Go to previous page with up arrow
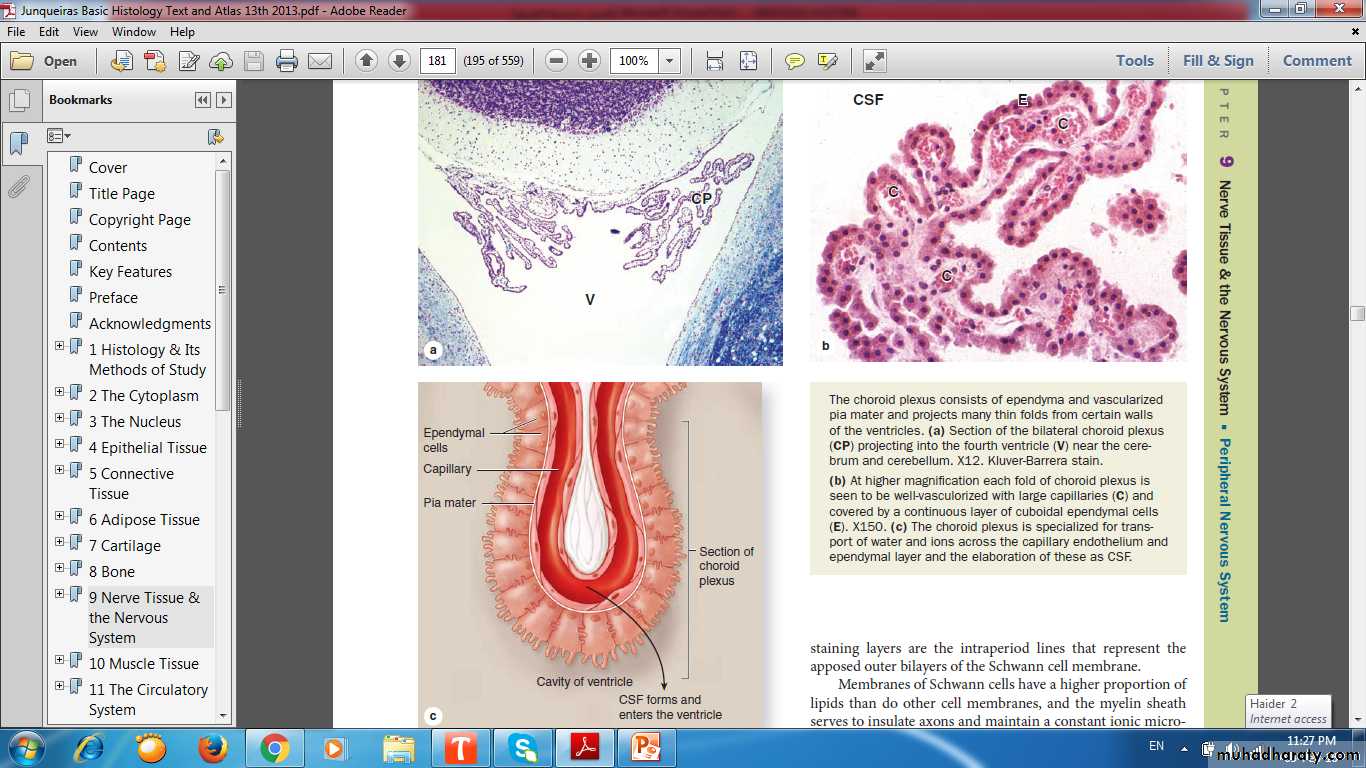The image size is (1366, 768). tap(366, 61)
